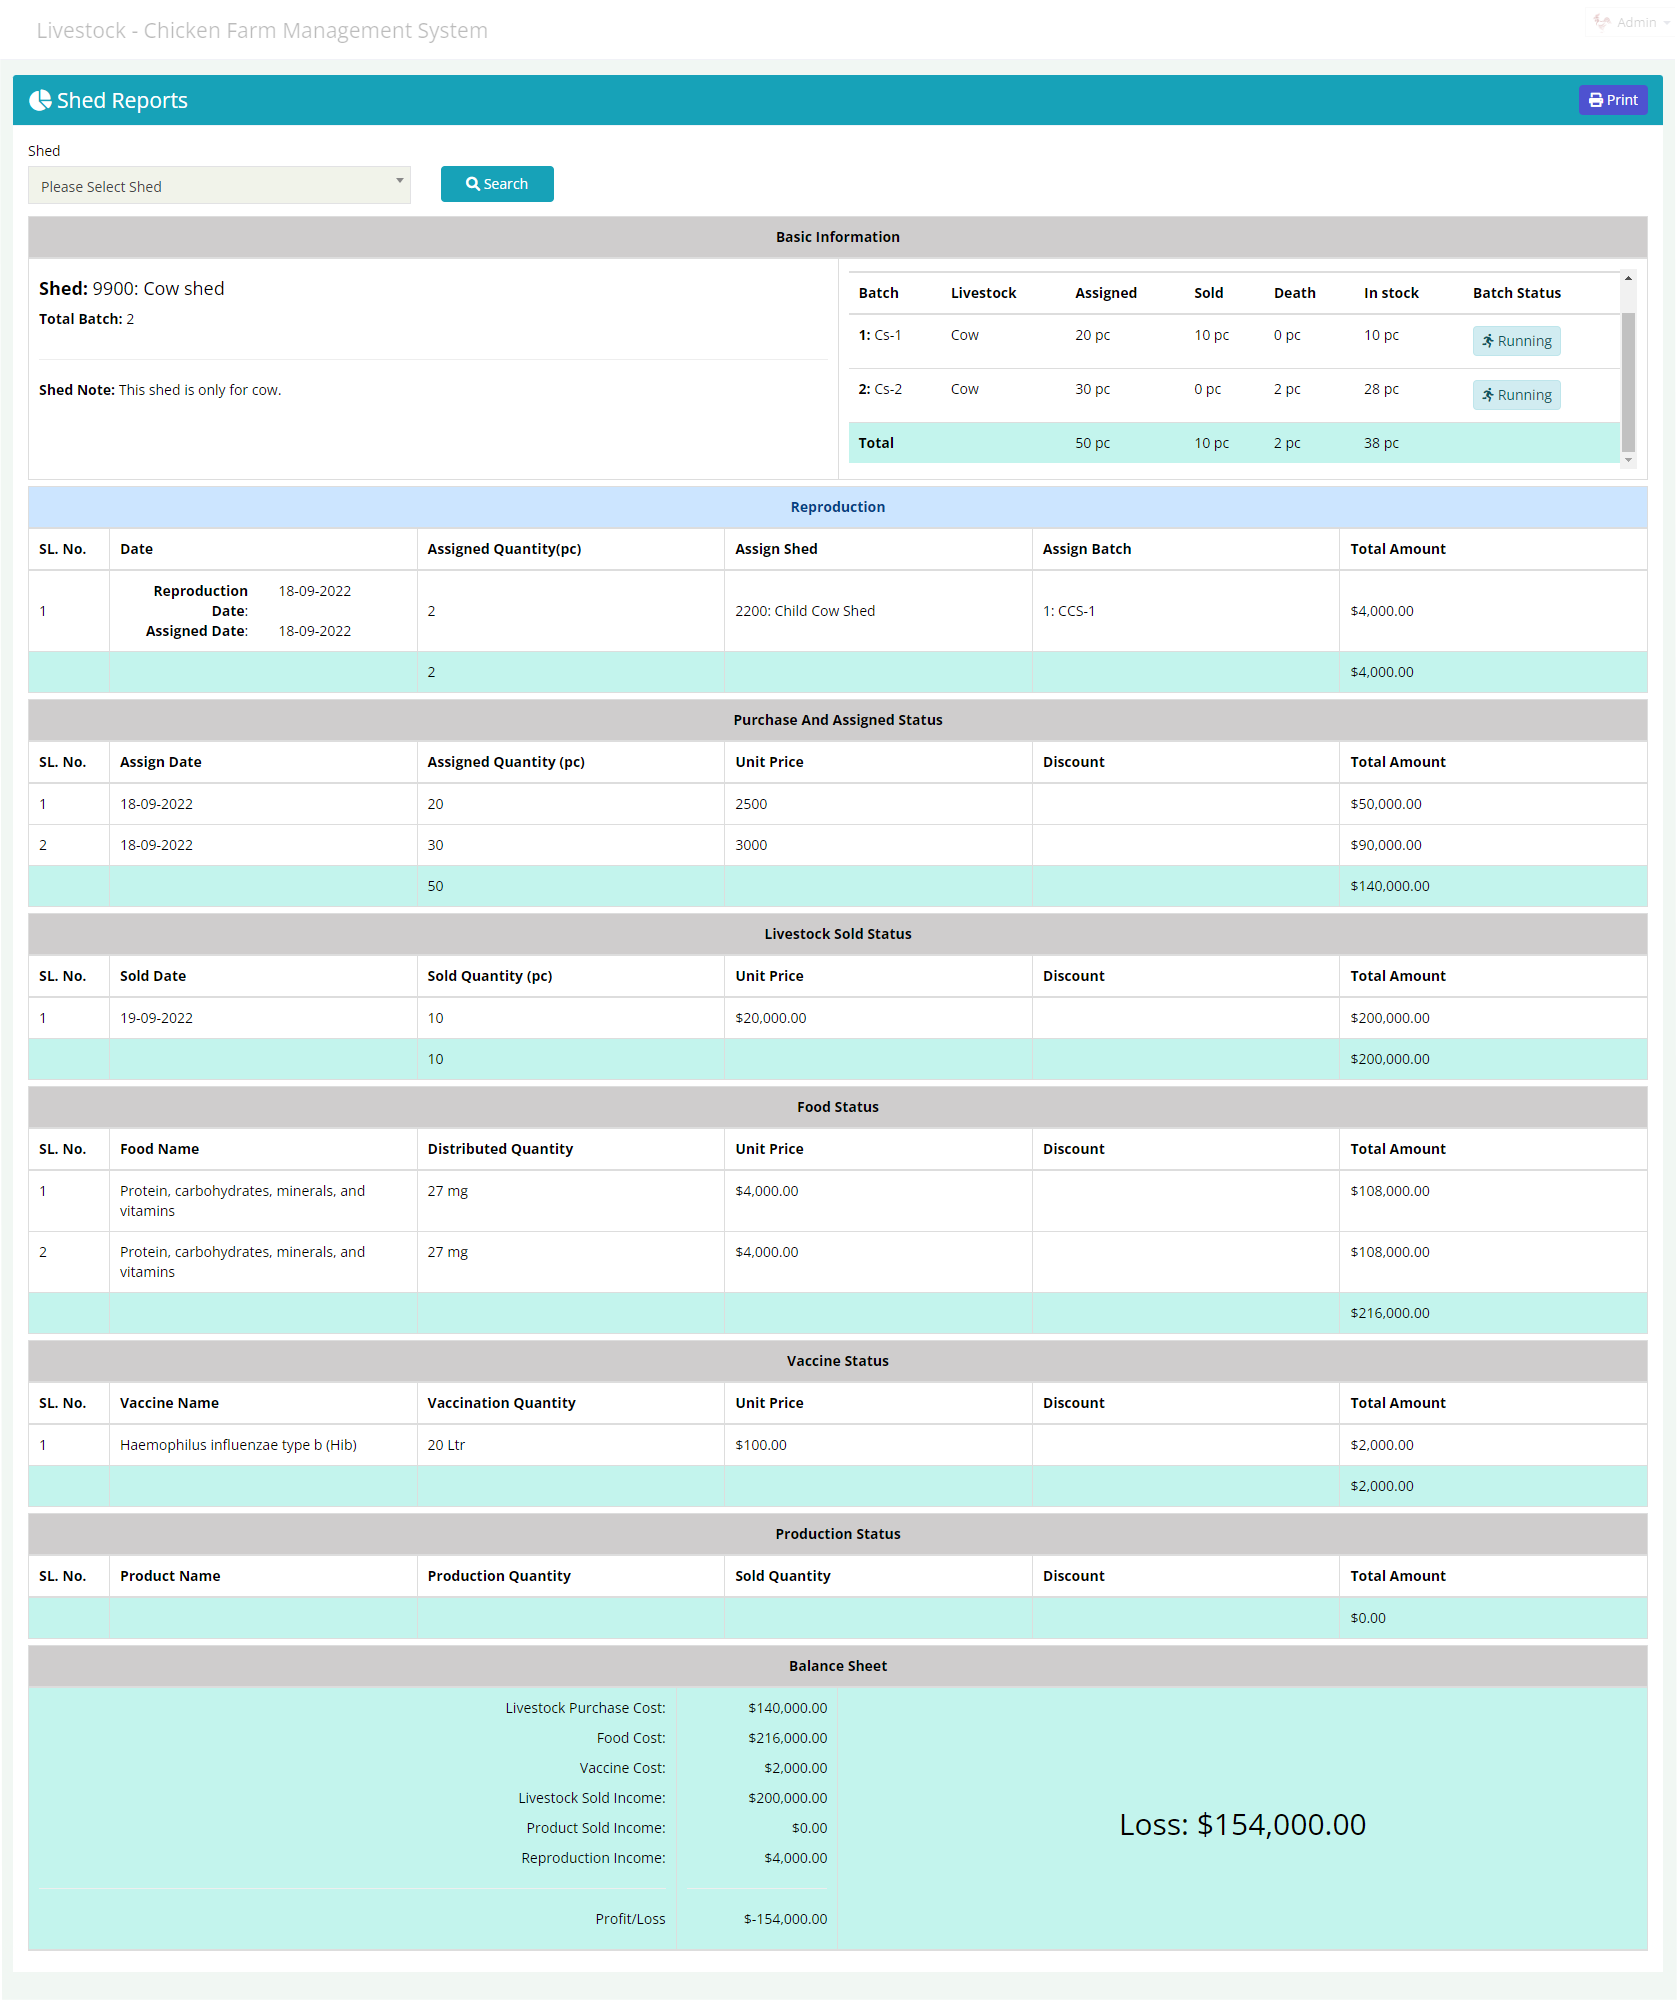Click the Admin rooster avatar icon
This screenshot has height=2000, width=1677.
pos(1602,22)
